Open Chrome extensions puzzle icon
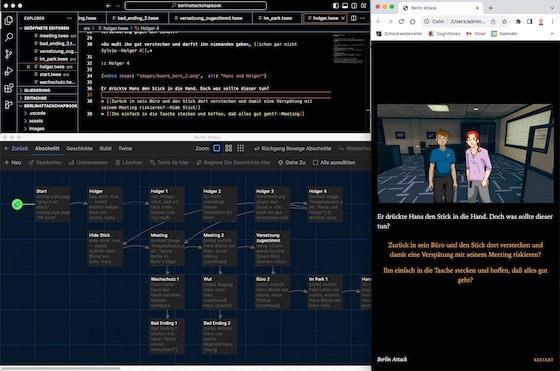The height and width of the screenshot is (371, 560). pyautogui.click(x=518, y=22)
